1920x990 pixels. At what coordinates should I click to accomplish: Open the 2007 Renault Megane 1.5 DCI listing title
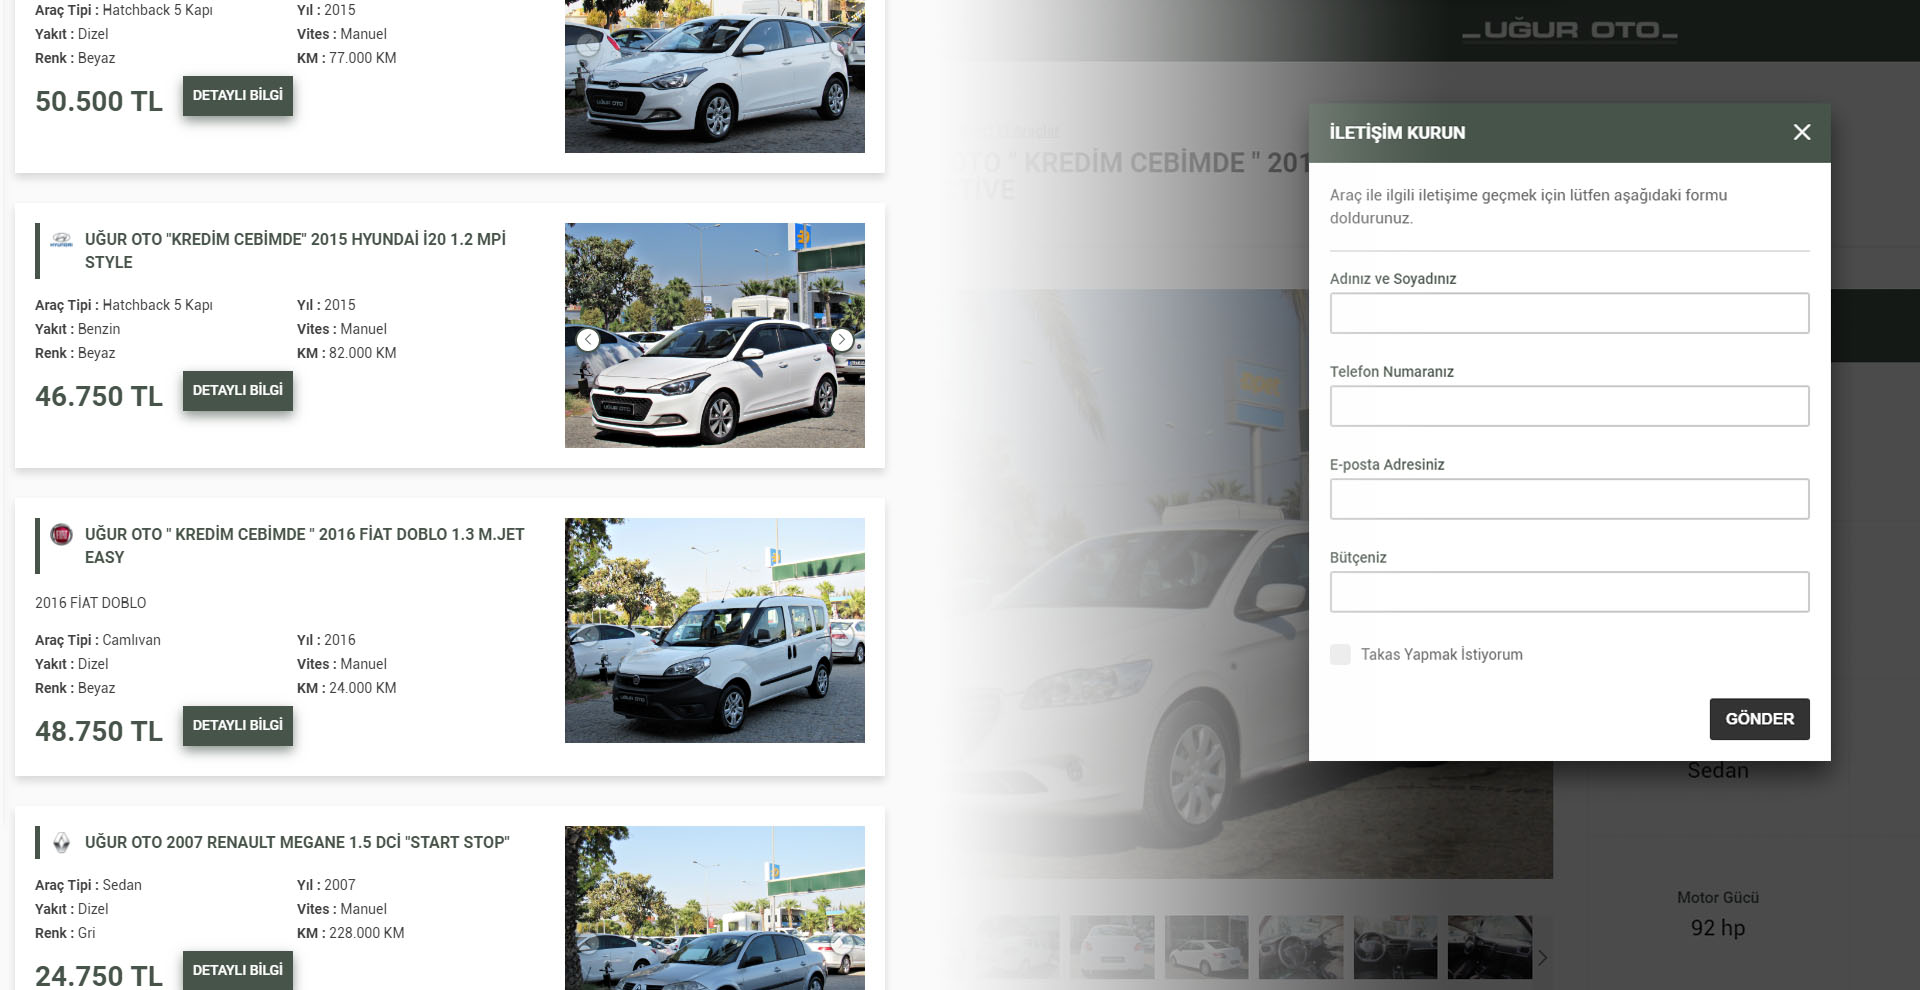[297, 843]
